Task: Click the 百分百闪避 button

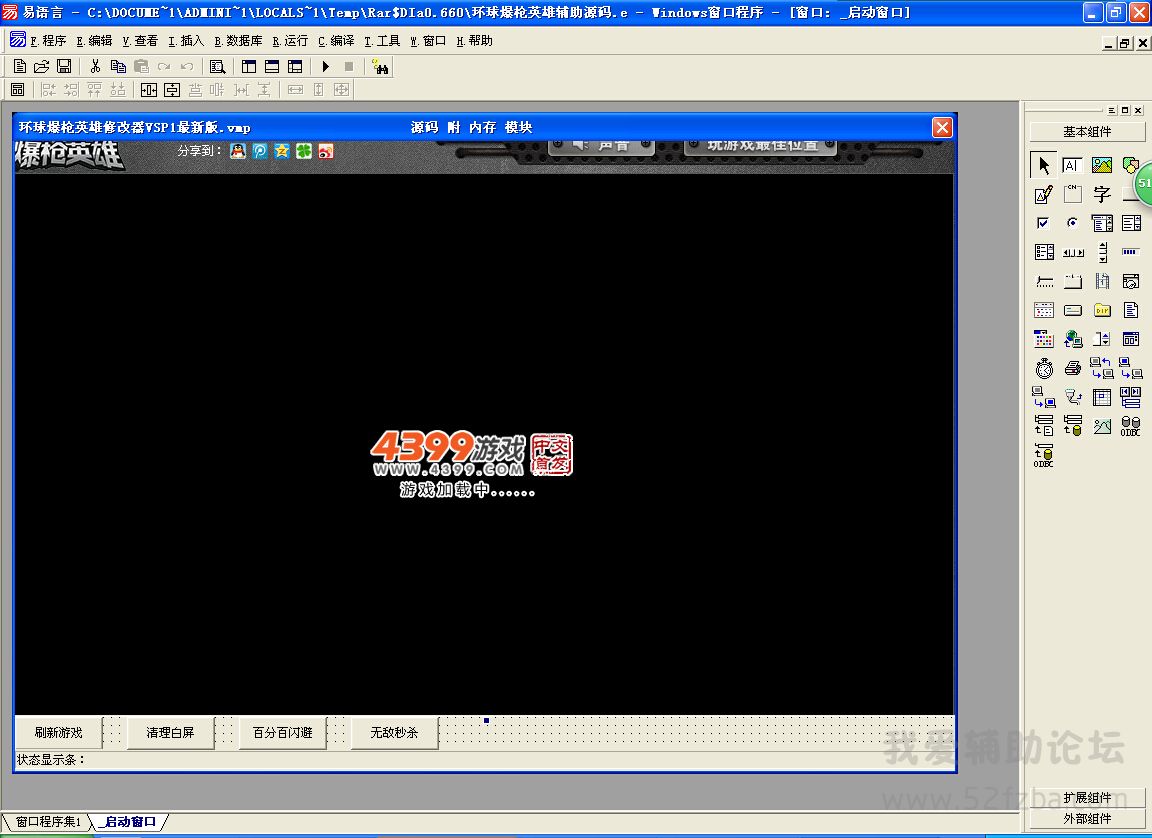Action: pyautogui.click(x=283, y=732)
